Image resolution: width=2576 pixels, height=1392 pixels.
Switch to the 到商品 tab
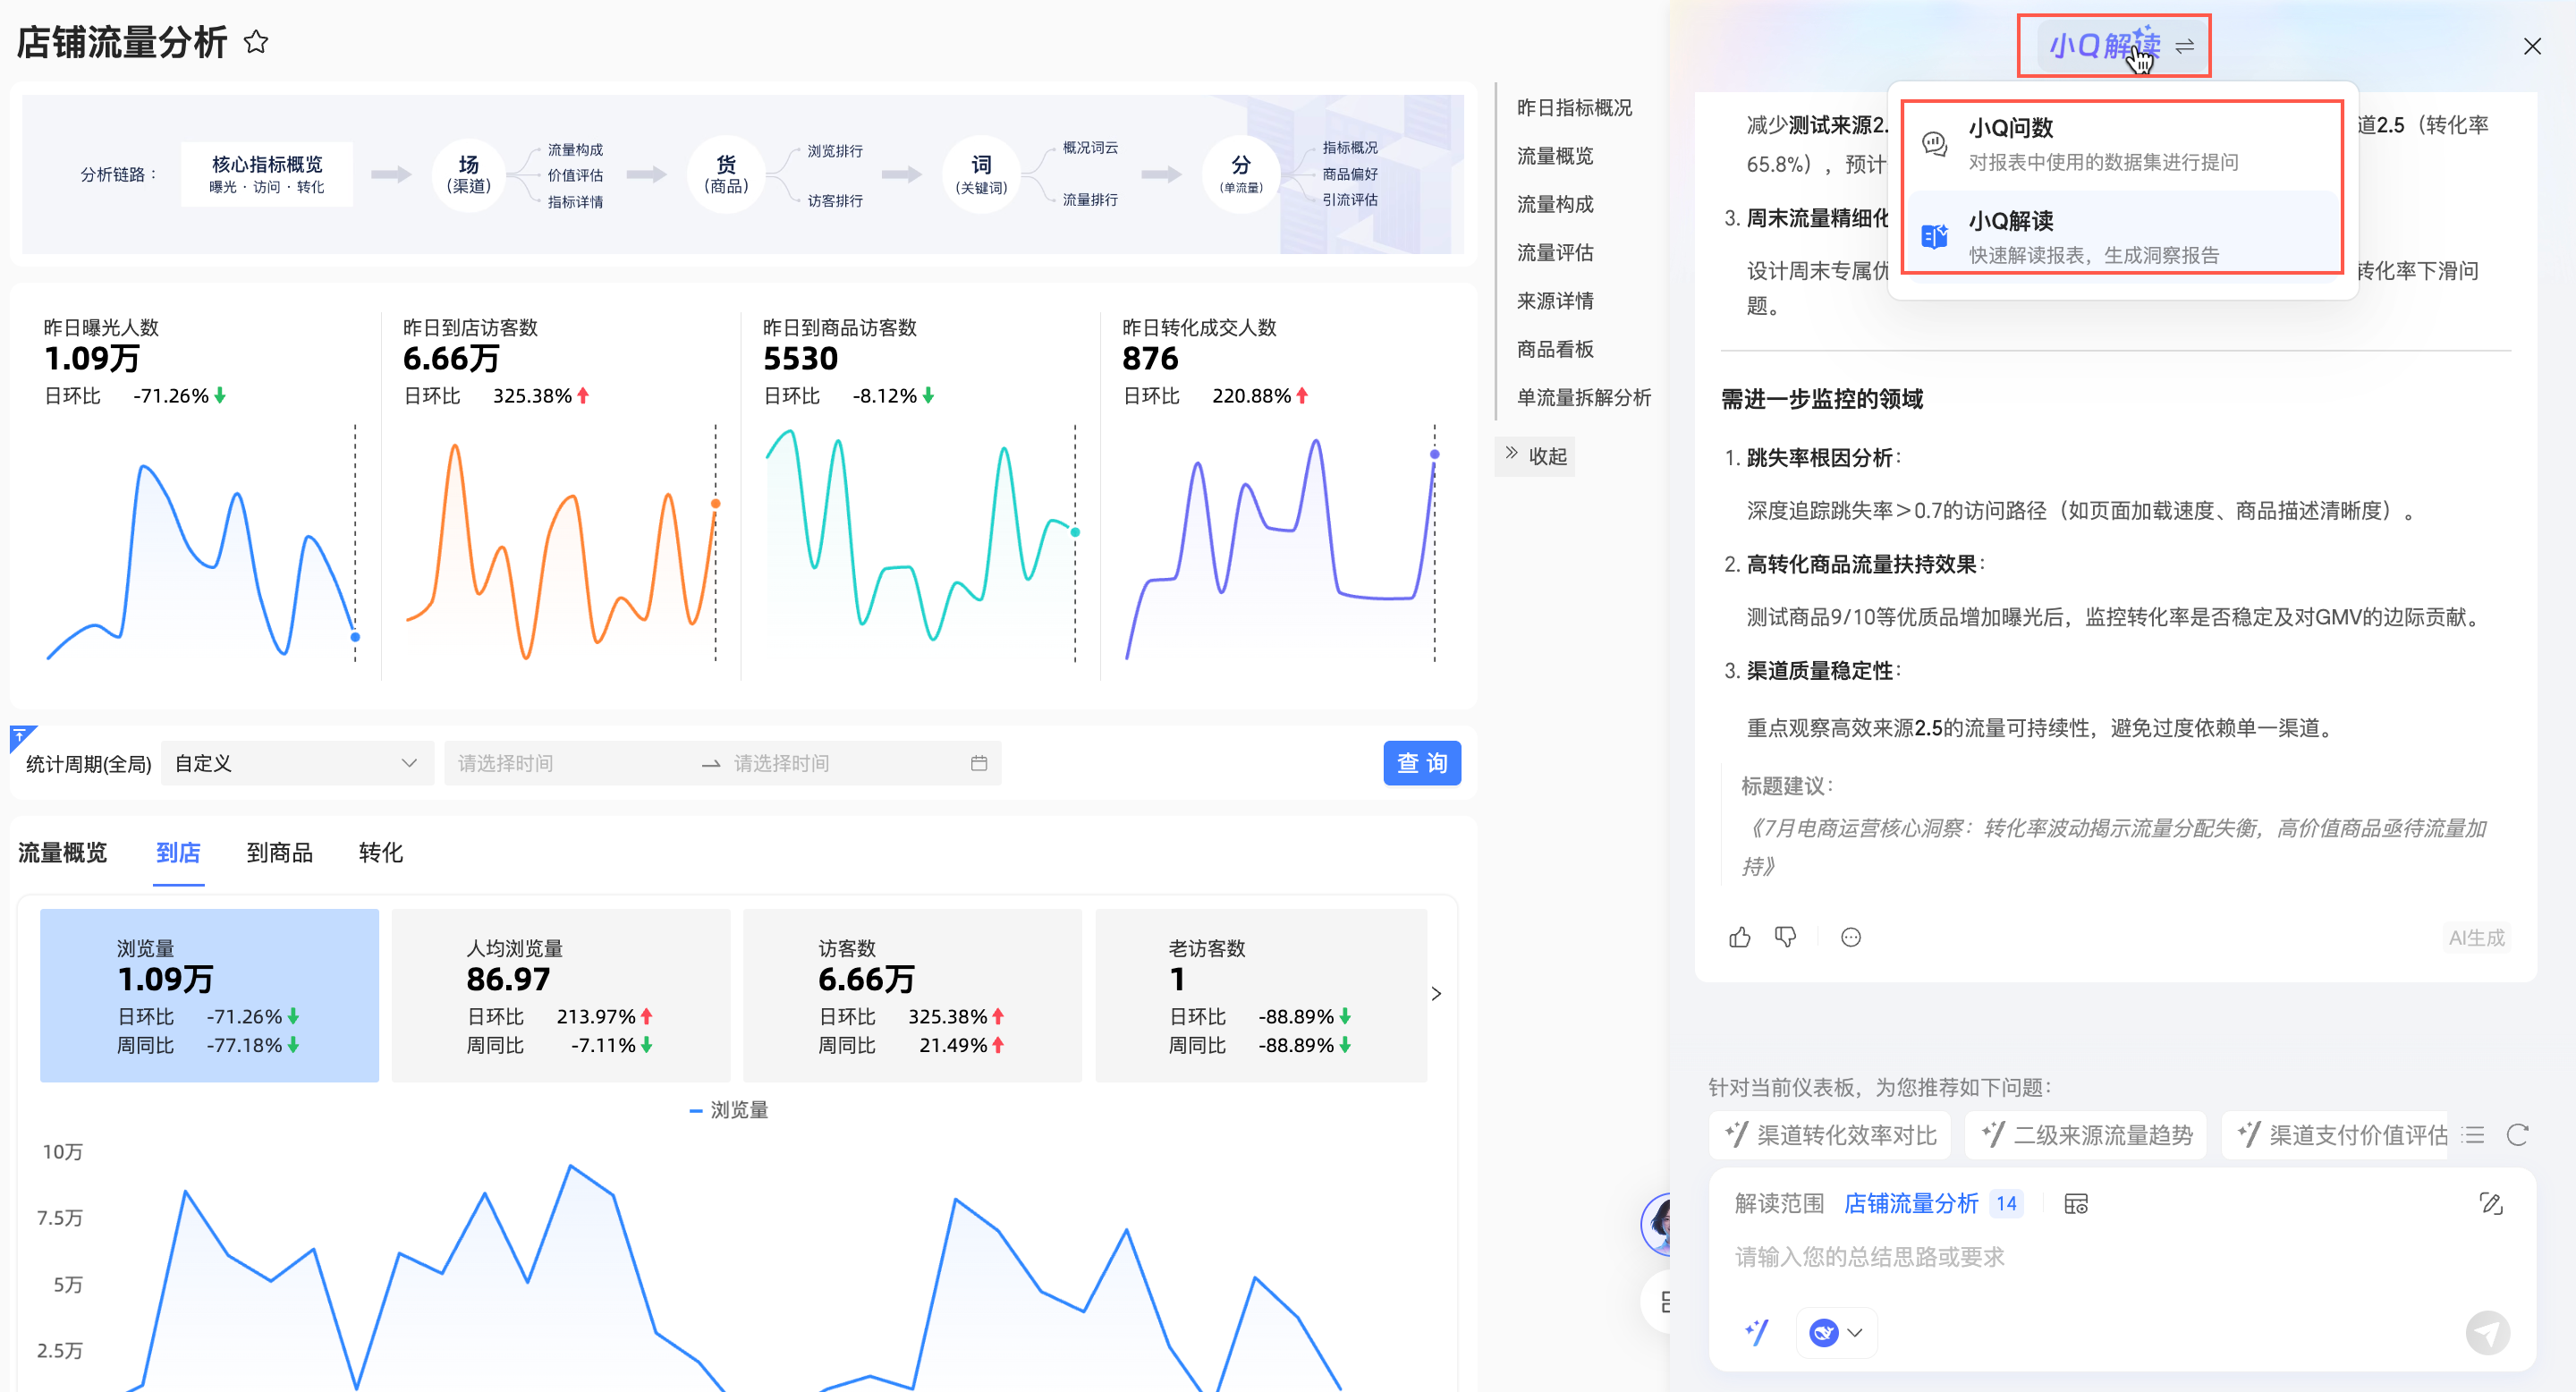pyautogui.click(x=279, y=852)
